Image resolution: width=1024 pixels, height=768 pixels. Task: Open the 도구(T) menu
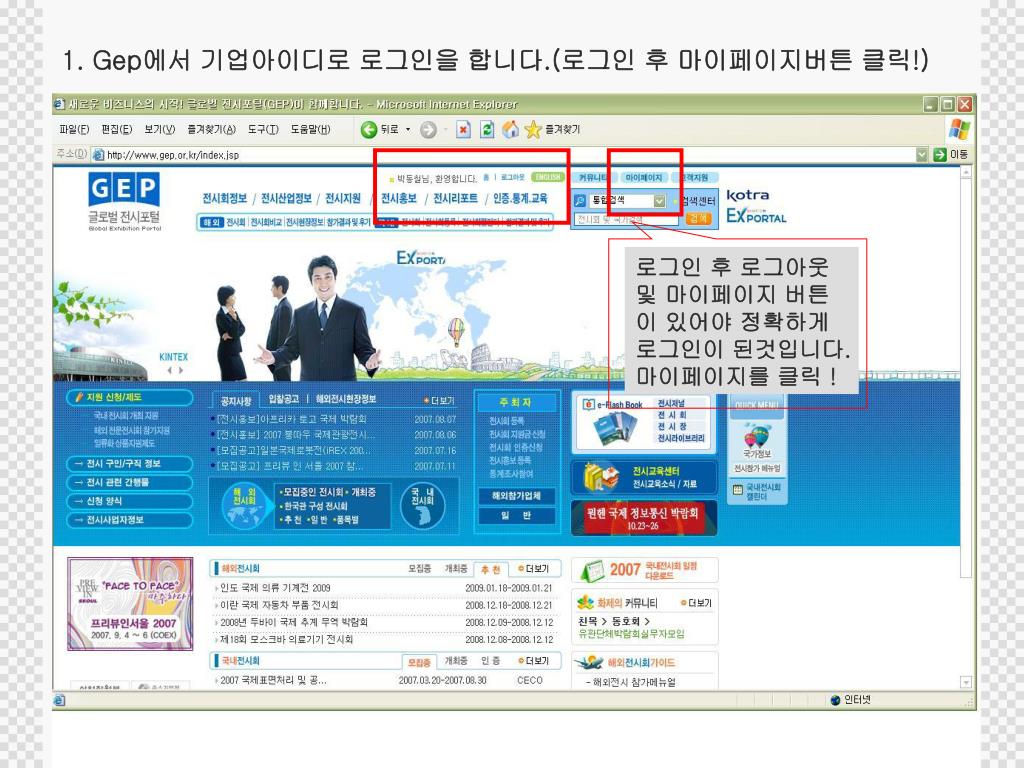click(263, 129)
